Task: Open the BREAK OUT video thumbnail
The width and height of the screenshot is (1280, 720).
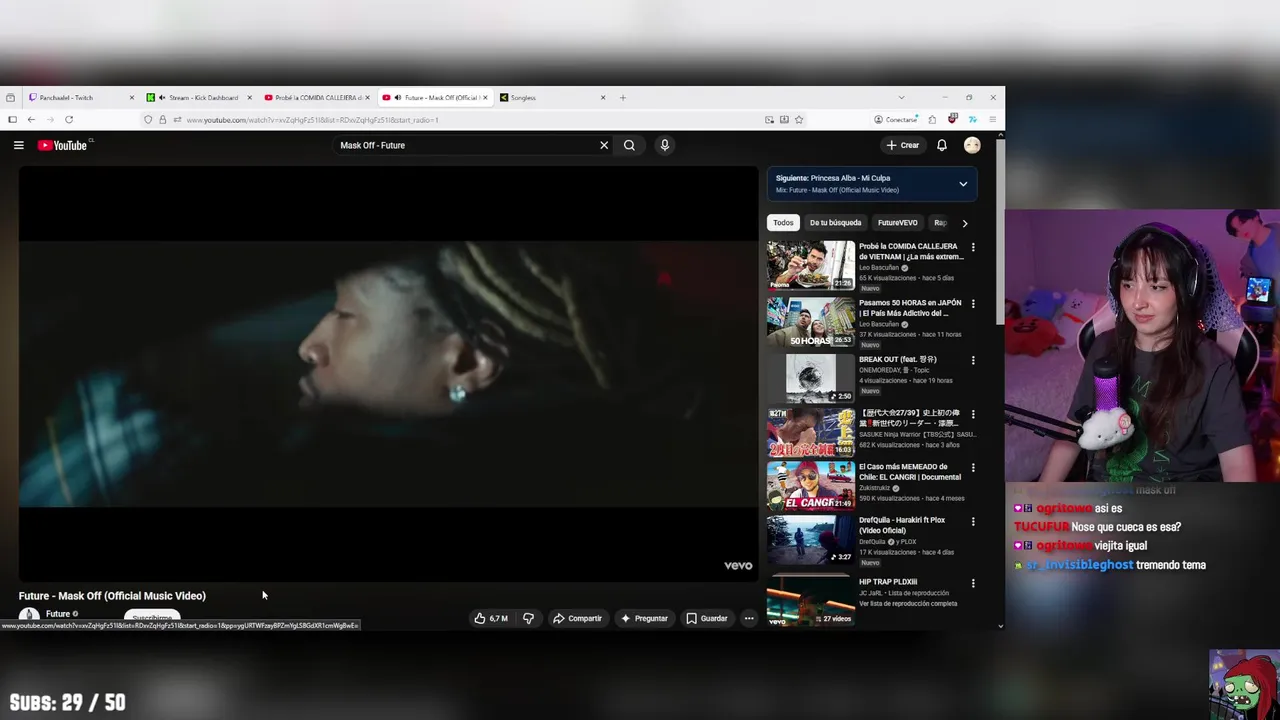Action: point(811,378)
